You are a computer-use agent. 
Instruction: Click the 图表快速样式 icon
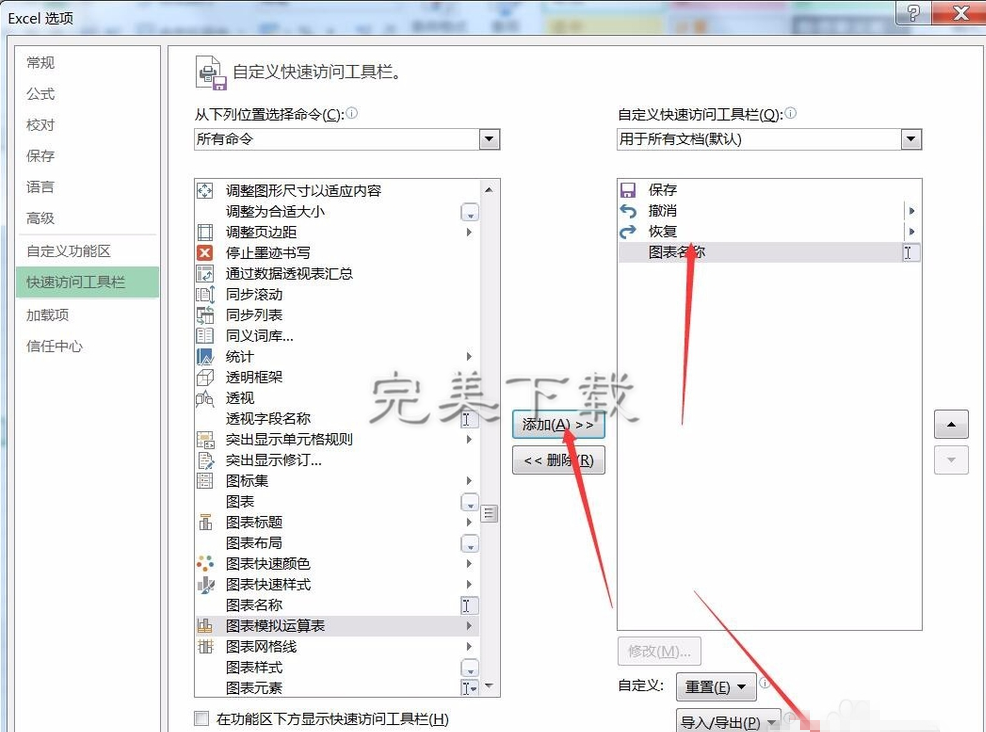205,584
